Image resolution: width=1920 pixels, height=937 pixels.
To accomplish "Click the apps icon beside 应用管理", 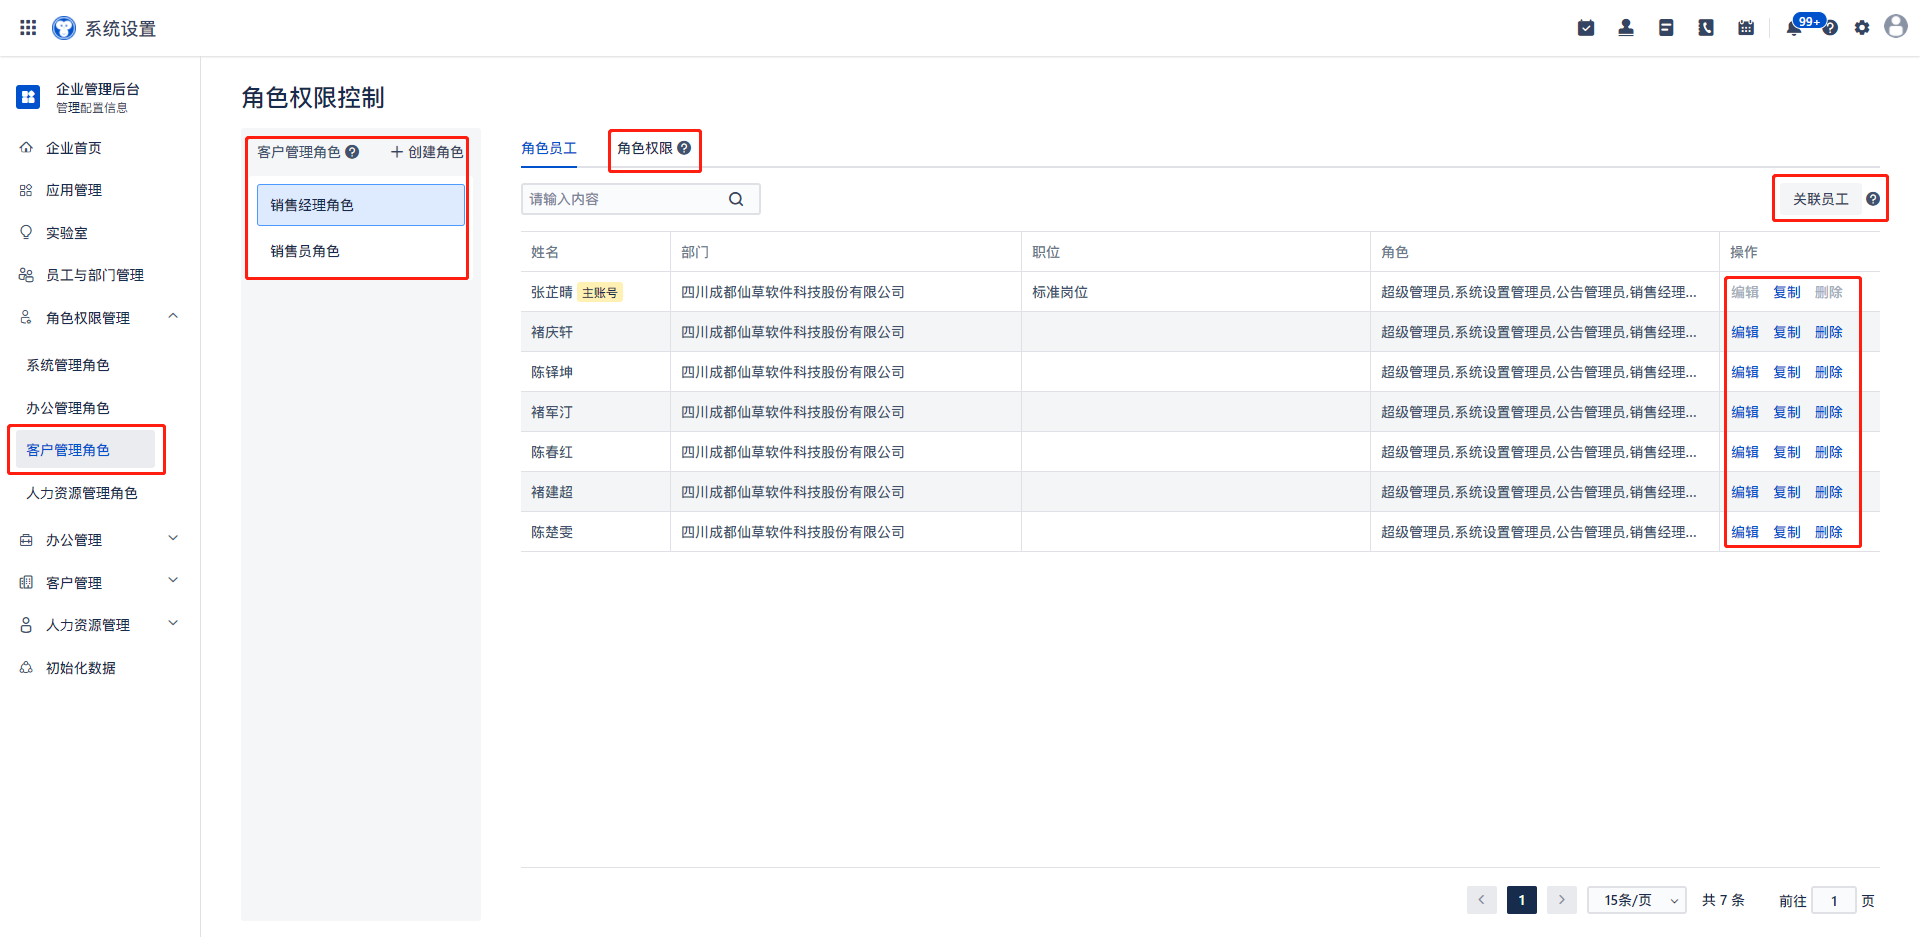I will coord(26,190).
